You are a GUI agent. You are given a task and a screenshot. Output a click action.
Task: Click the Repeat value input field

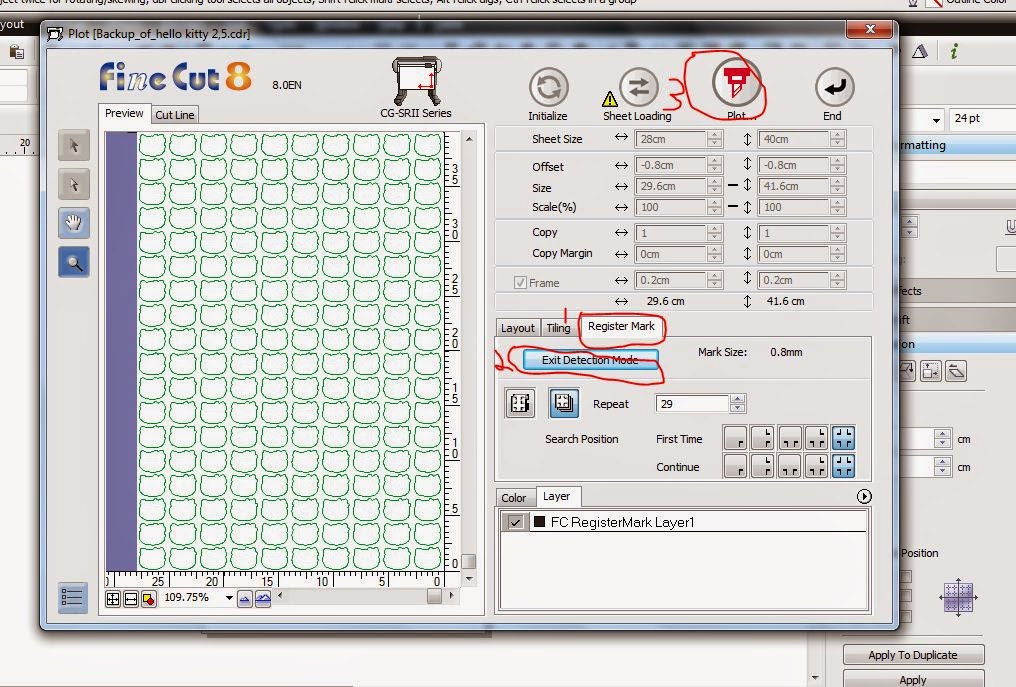click(x=692, y=404)
